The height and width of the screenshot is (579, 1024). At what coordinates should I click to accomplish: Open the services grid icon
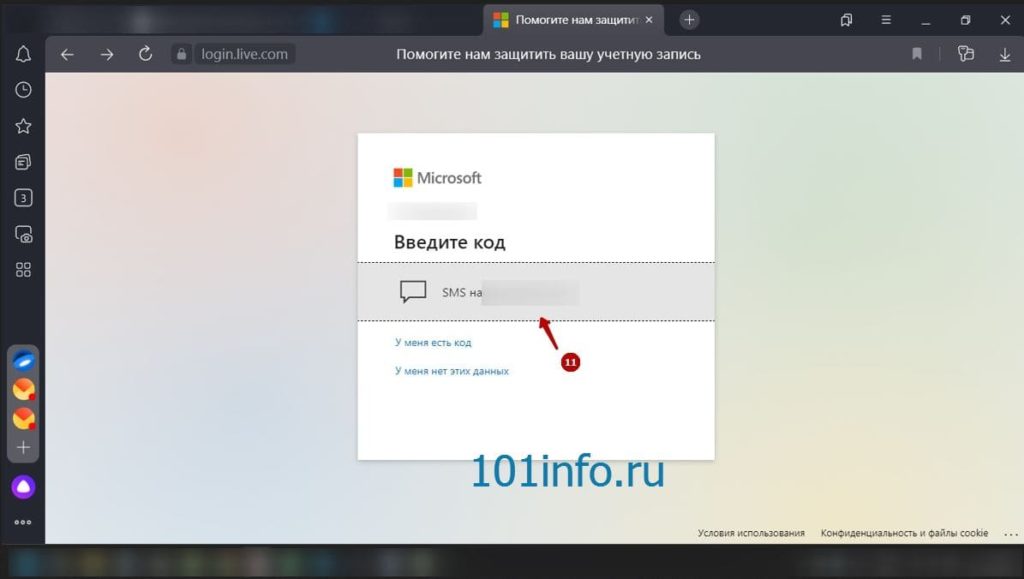23,270
